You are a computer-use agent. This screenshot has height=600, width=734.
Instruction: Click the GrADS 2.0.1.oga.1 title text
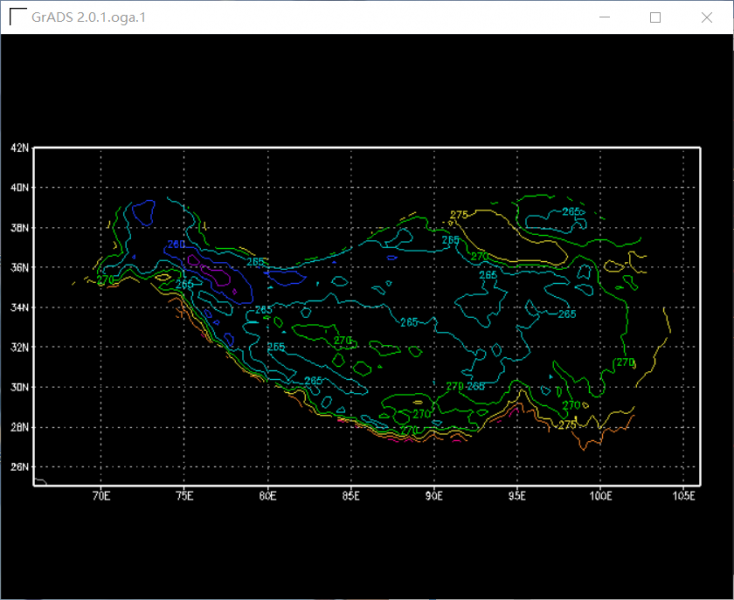click(88, 18)
